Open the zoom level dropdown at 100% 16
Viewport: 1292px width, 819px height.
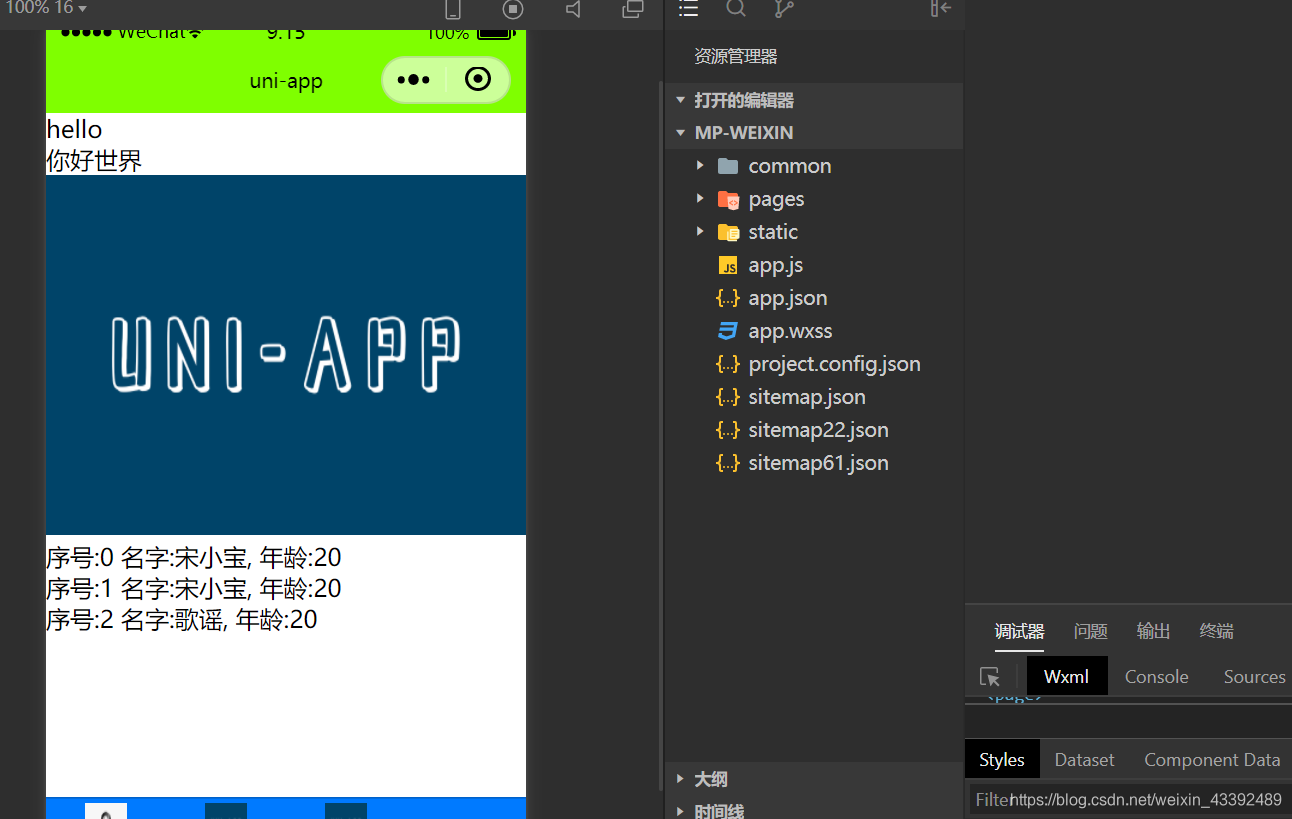pyautogui.click(x=46, y=8)
